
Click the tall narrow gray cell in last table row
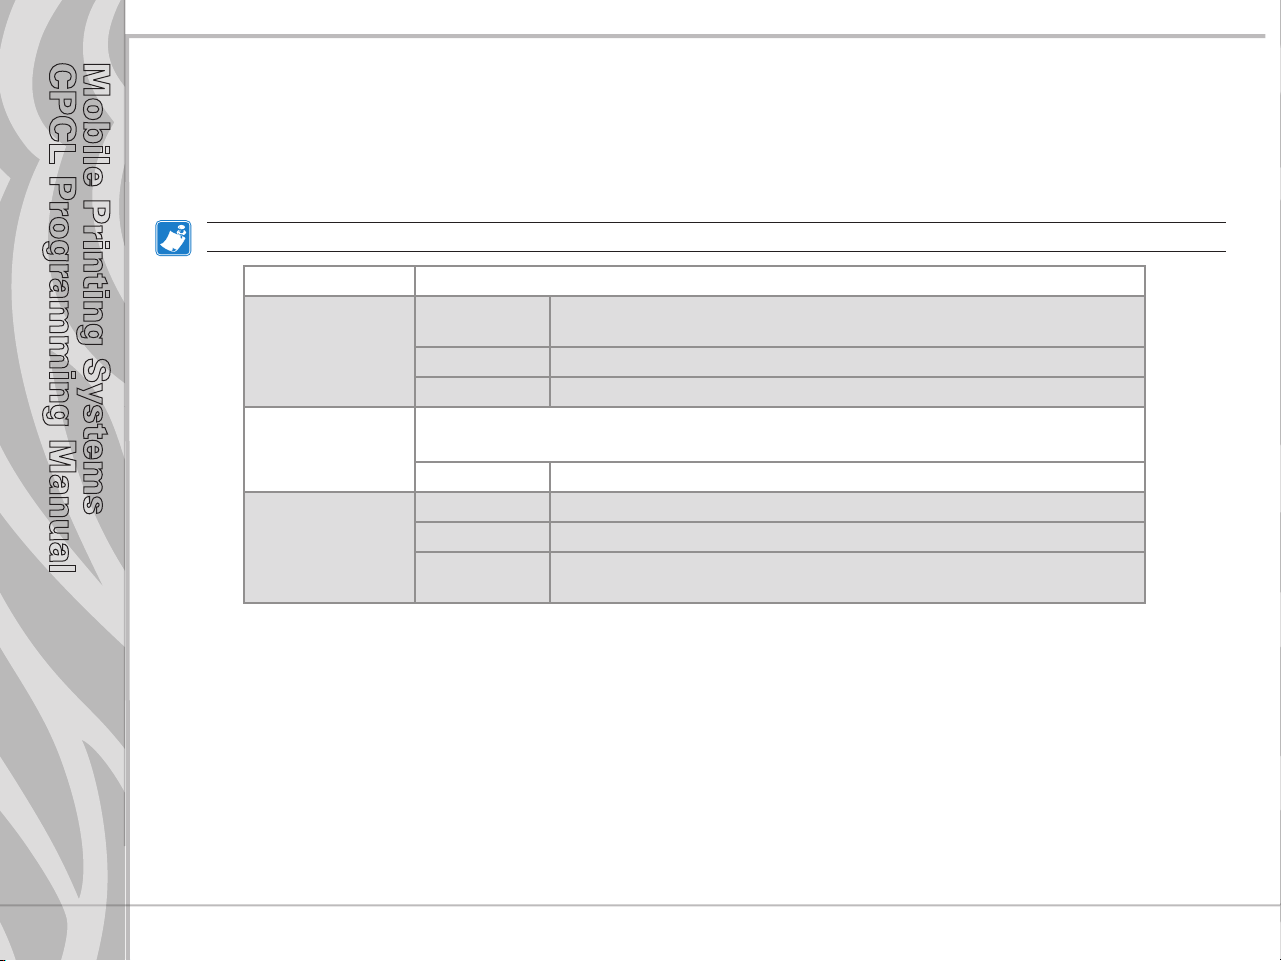coord(482,577)
